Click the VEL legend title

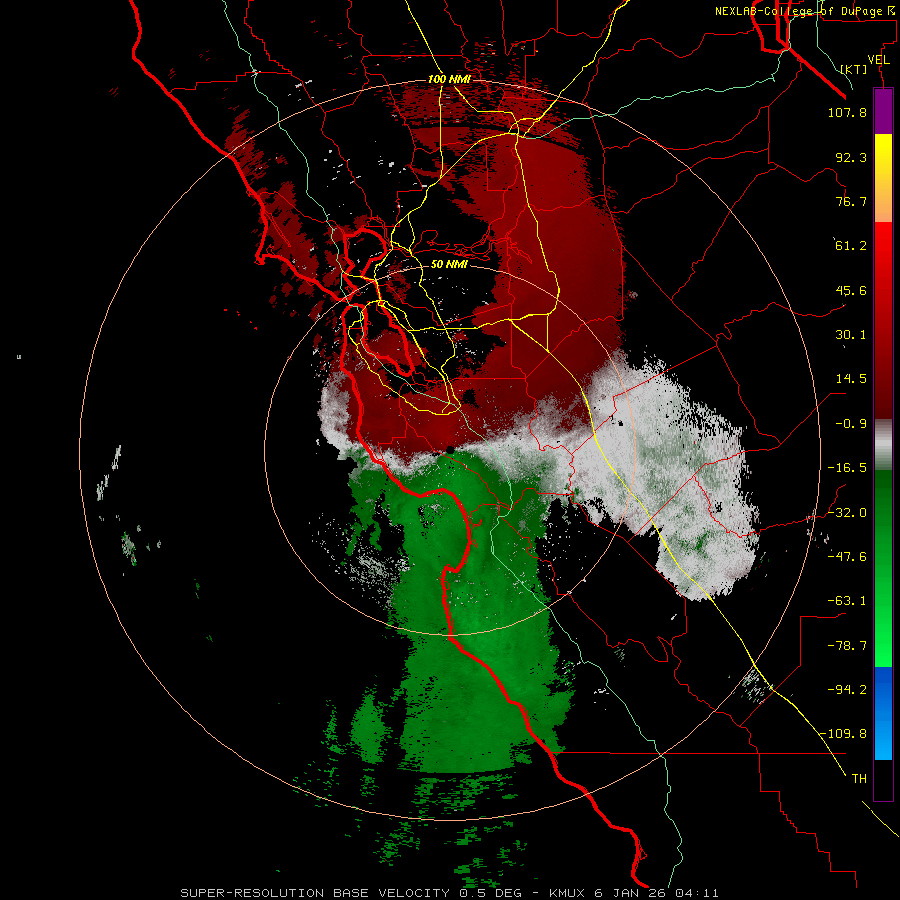879,60
